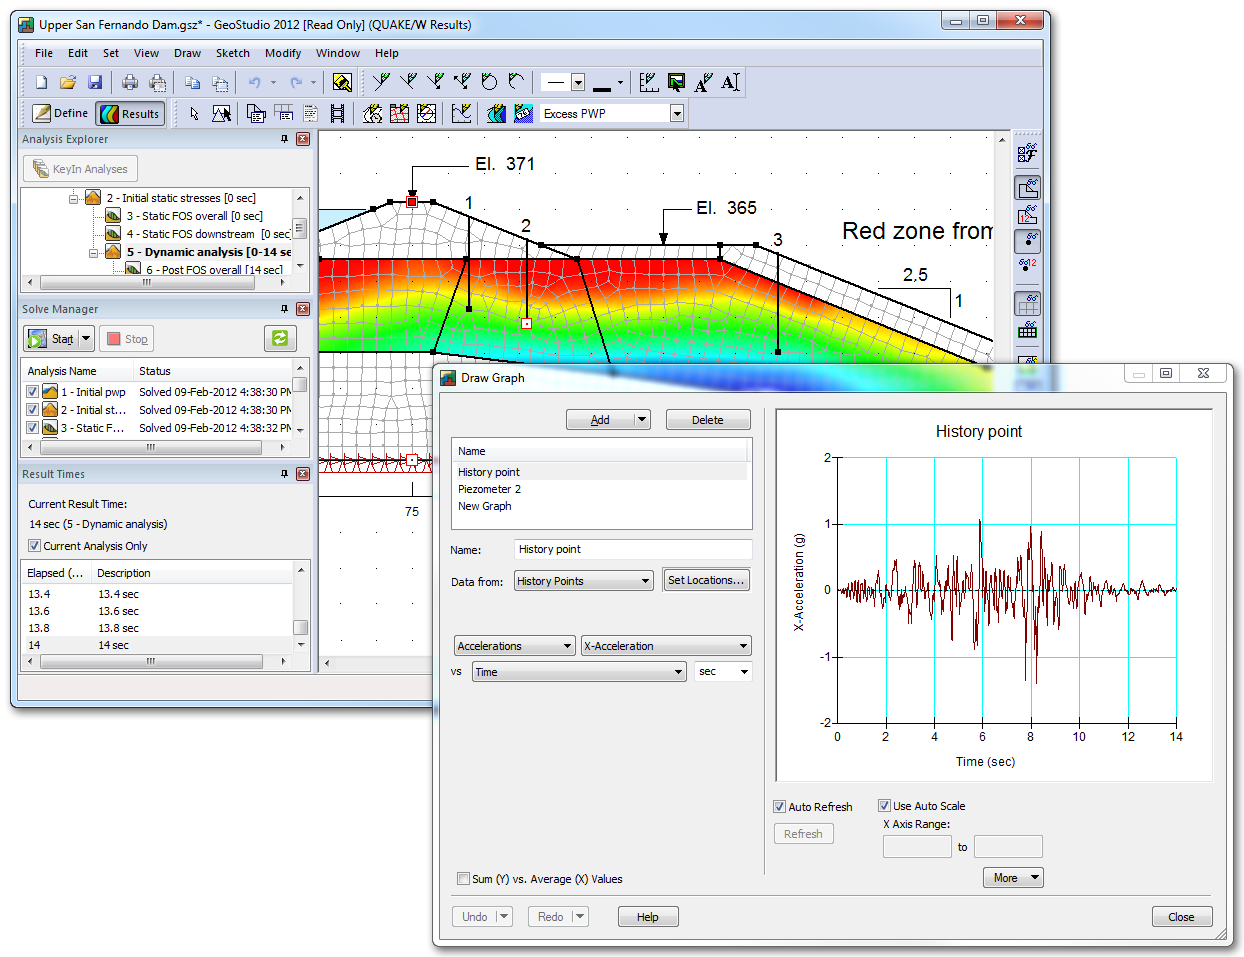Viewport: 1244px width, 957px height.
Task: Uncheck Auto Refresh in Draw Graph
Action: click(x=779, y=806)
